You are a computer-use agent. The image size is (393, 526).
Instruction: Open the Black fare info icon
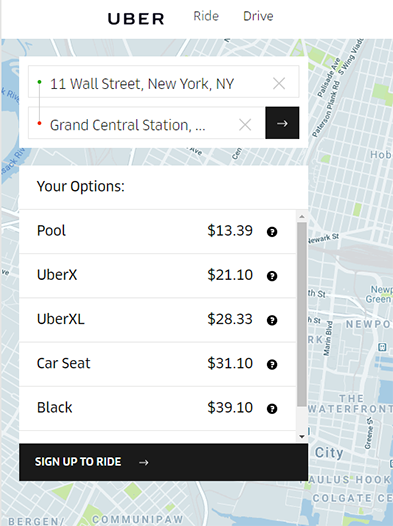272,409
